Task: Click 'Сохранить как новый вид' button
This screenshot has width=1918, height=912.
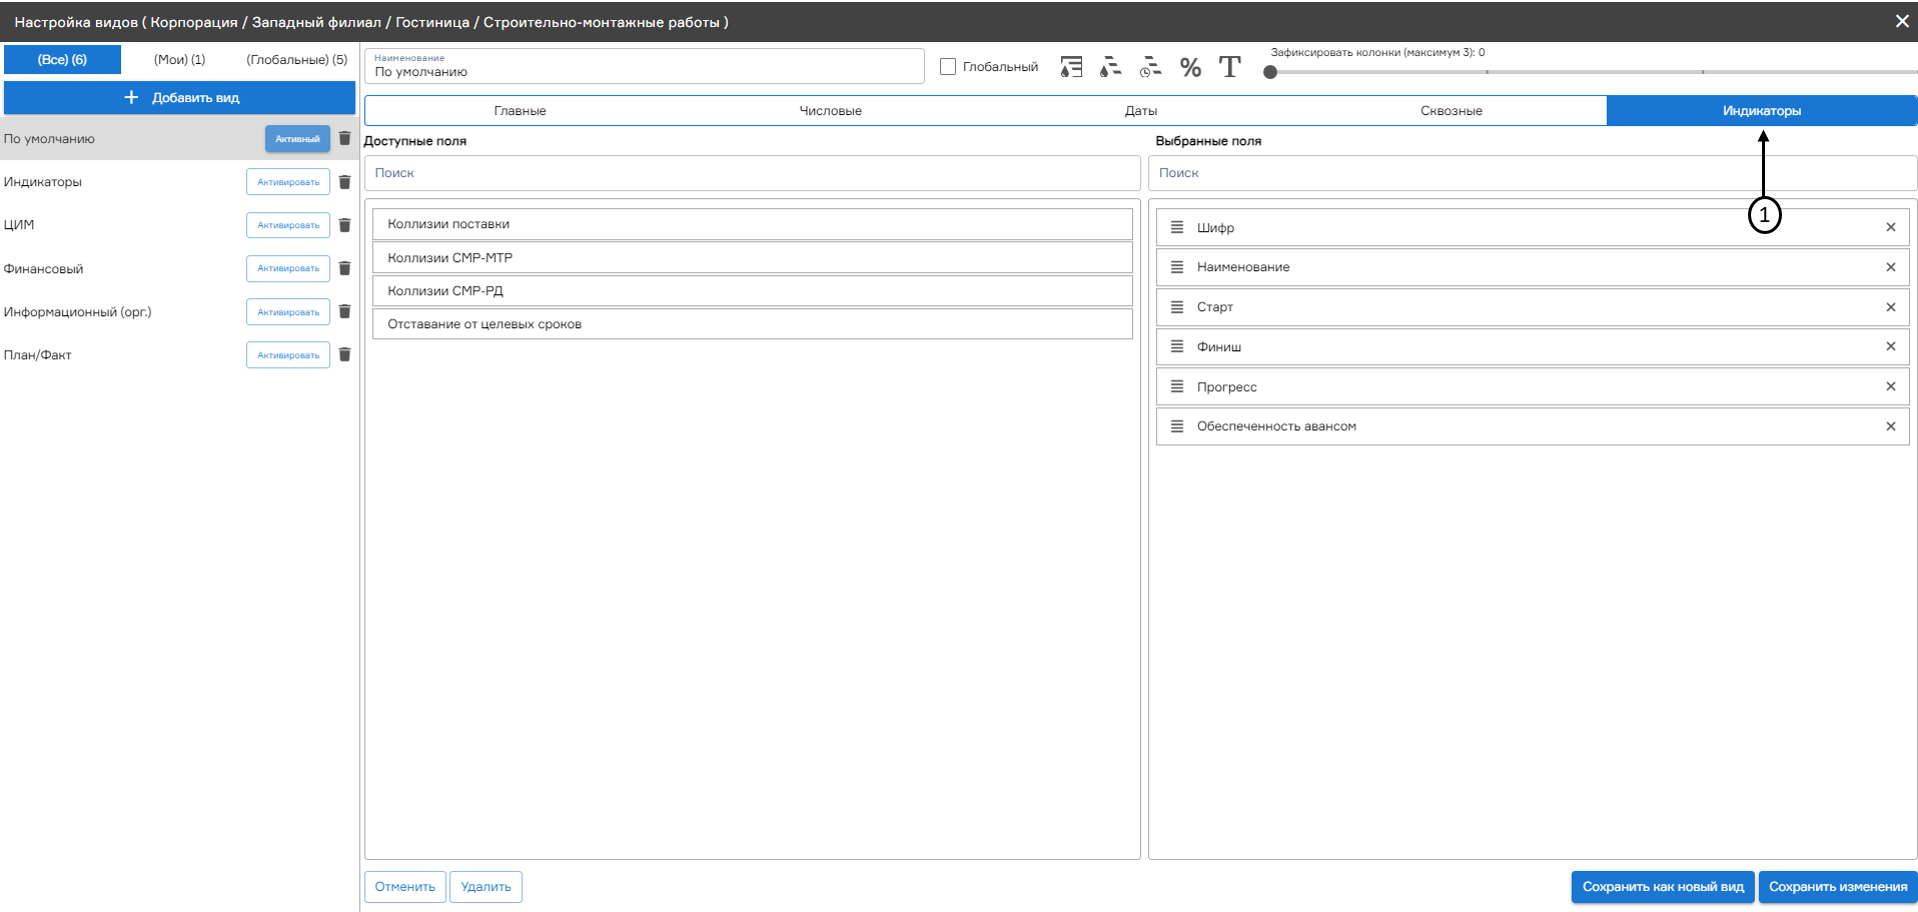Action: point(1663,887)
